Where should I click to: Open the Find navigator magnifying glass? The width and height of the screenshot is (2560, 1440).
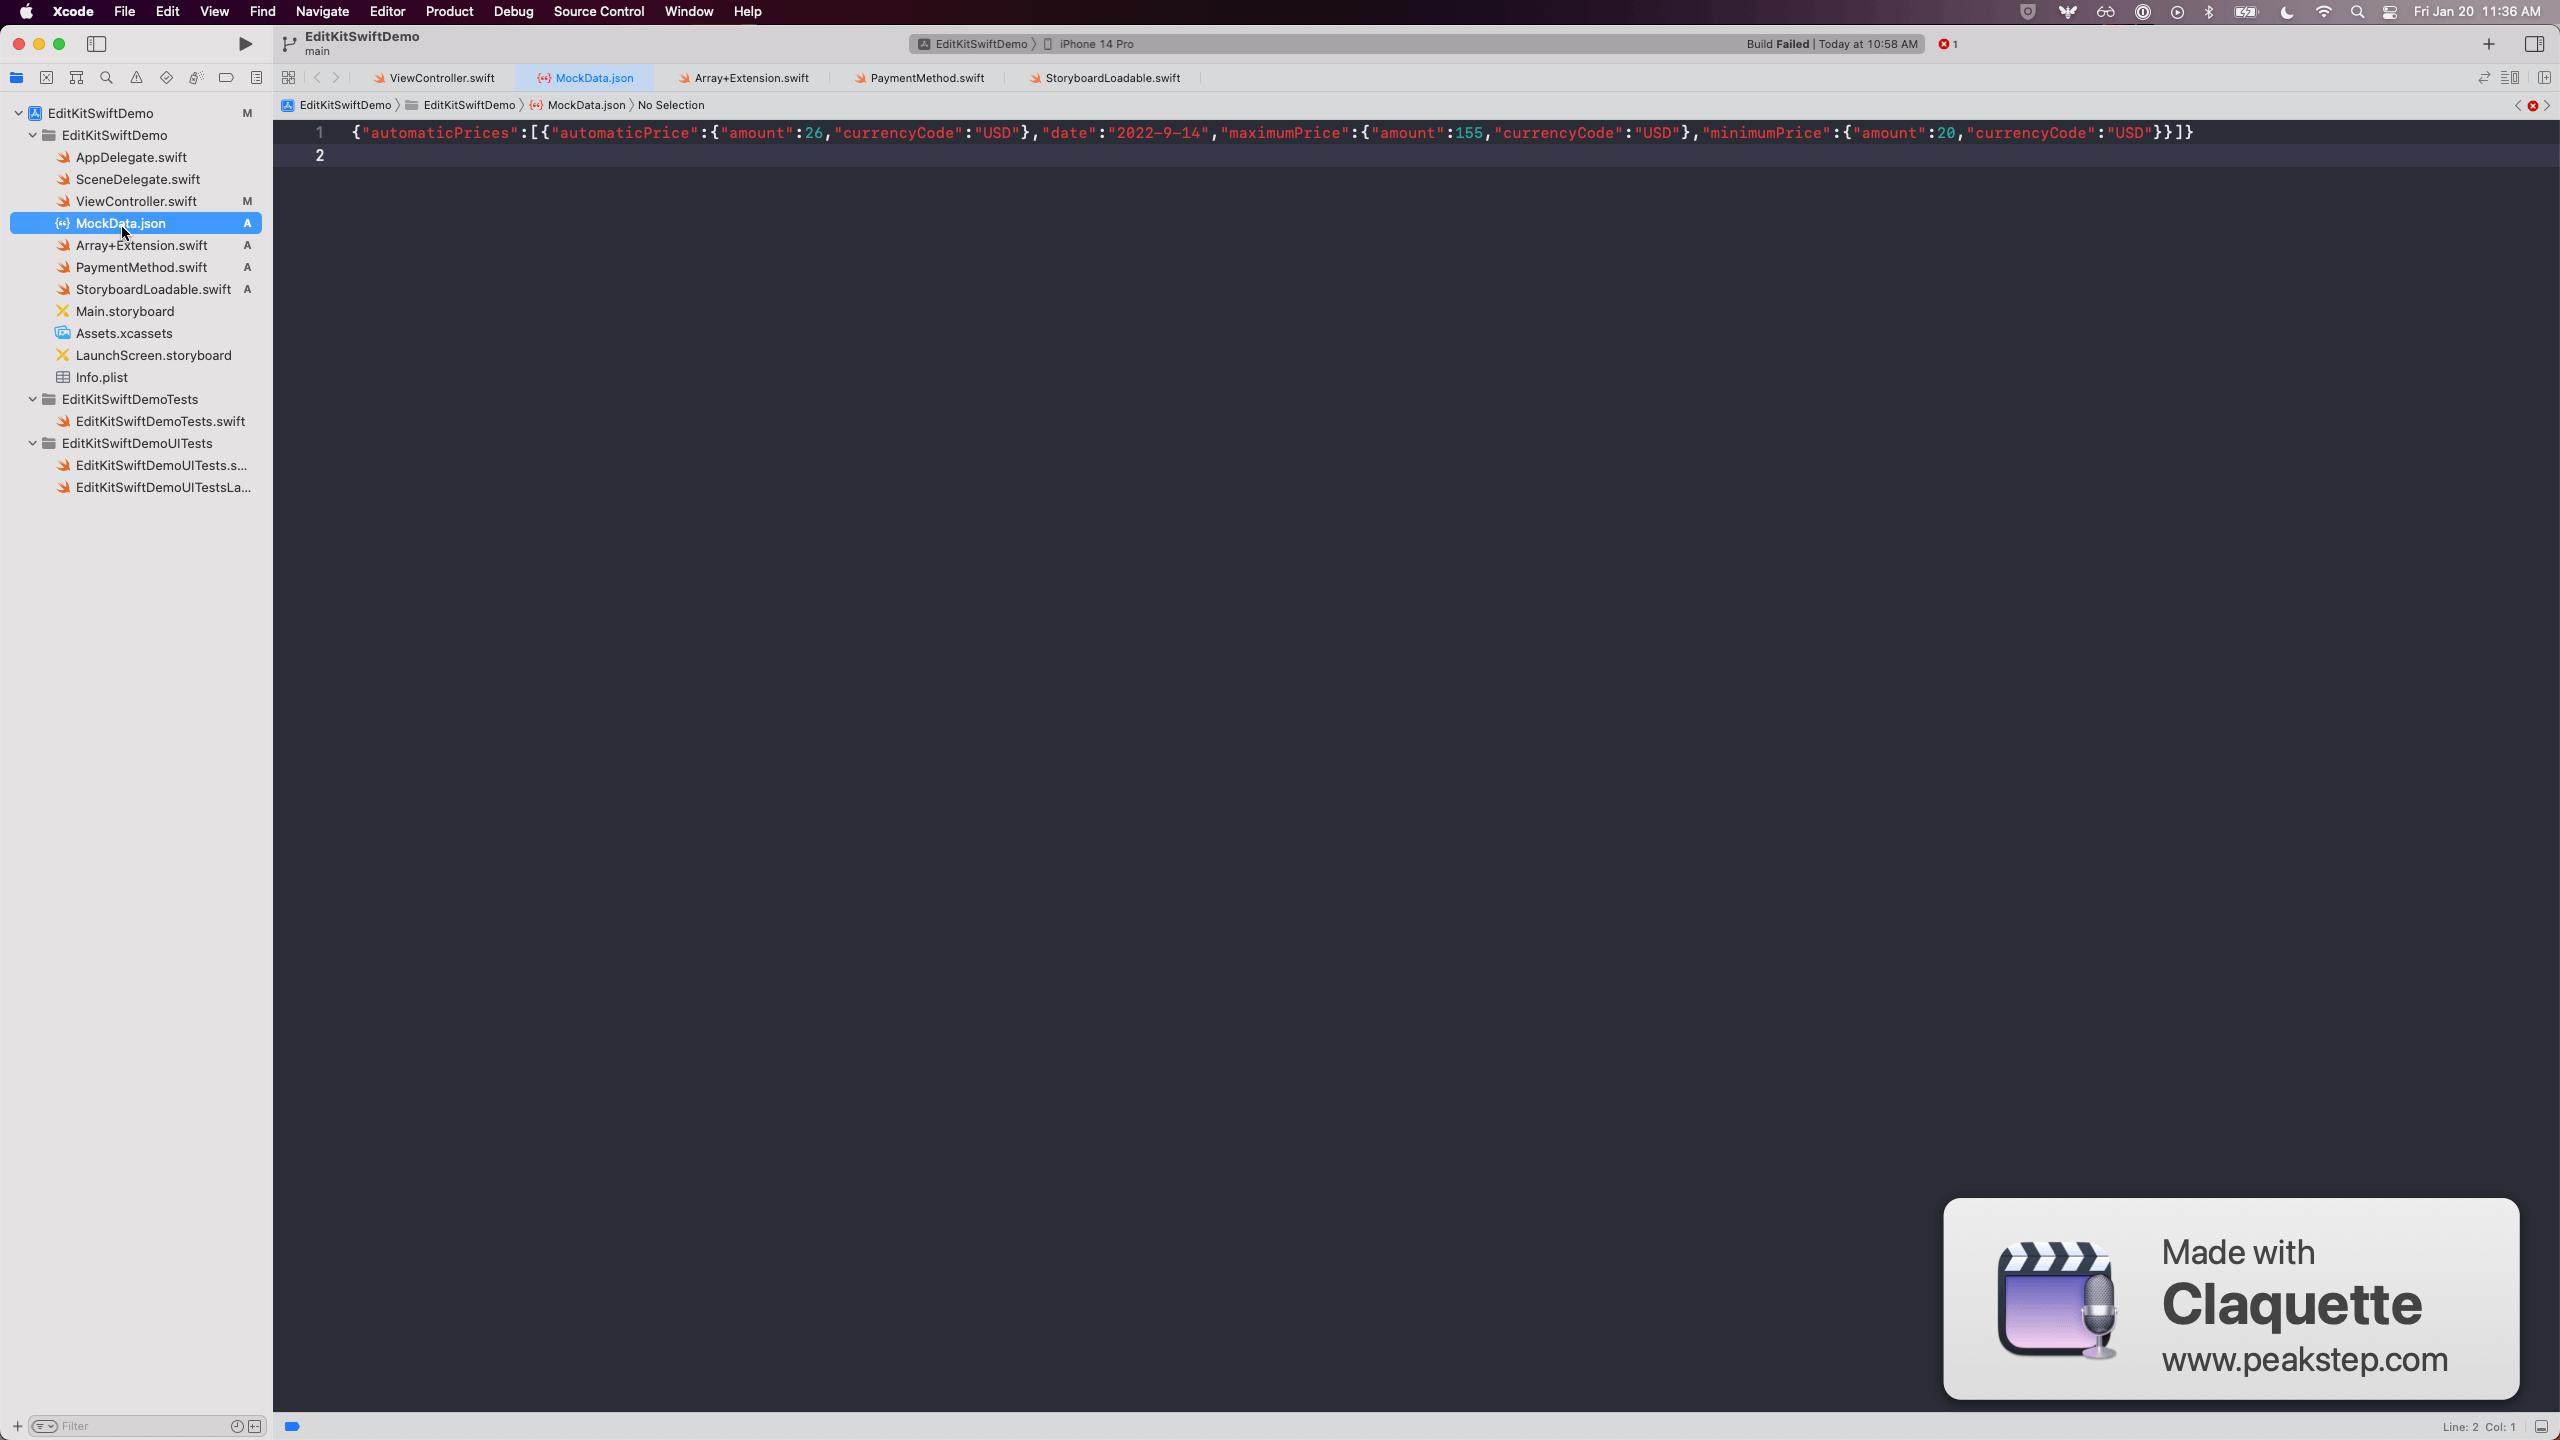(x=106, y=77)
